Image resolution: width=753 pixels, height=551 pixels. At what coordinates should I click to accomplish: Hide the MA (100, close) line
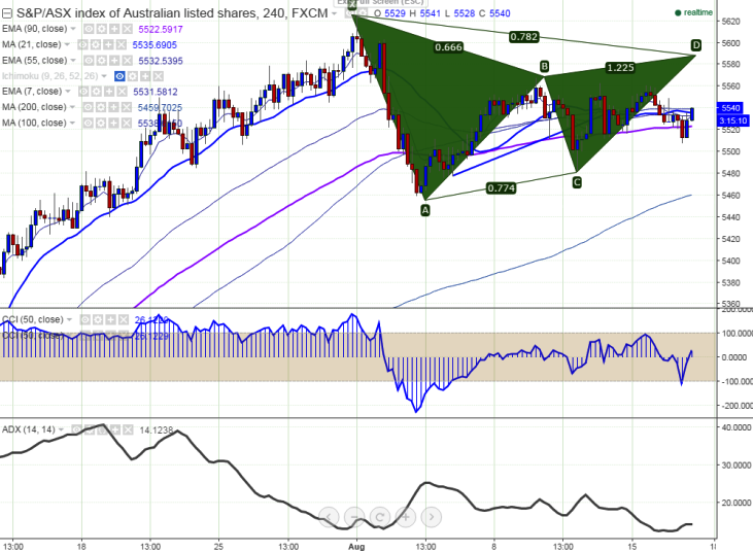pyautogui.click(x=88, y=123)
